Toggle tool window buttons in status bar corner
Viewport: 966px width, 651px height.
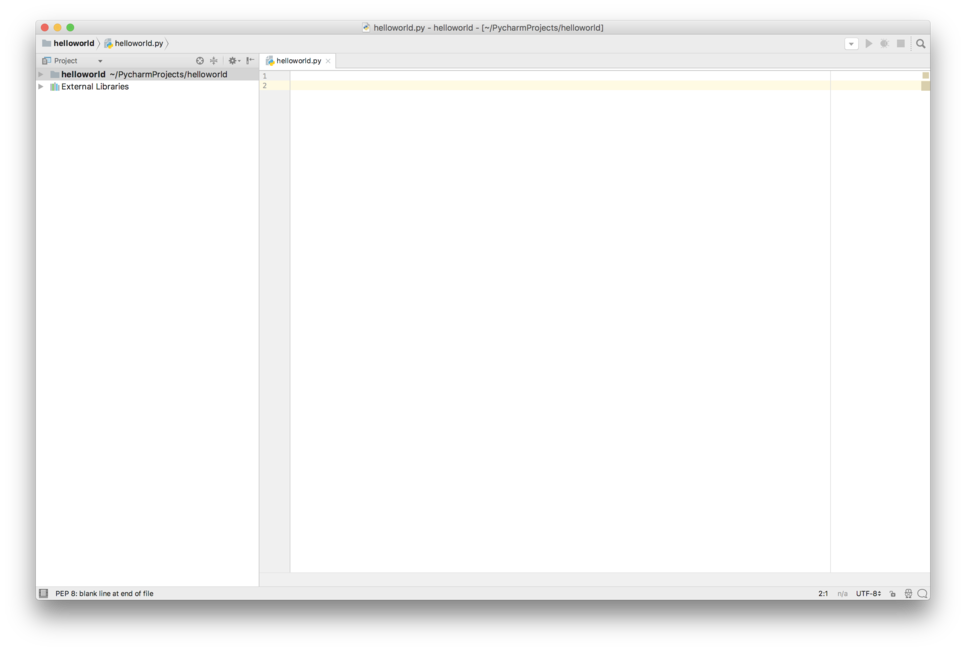tap(43, 593)
